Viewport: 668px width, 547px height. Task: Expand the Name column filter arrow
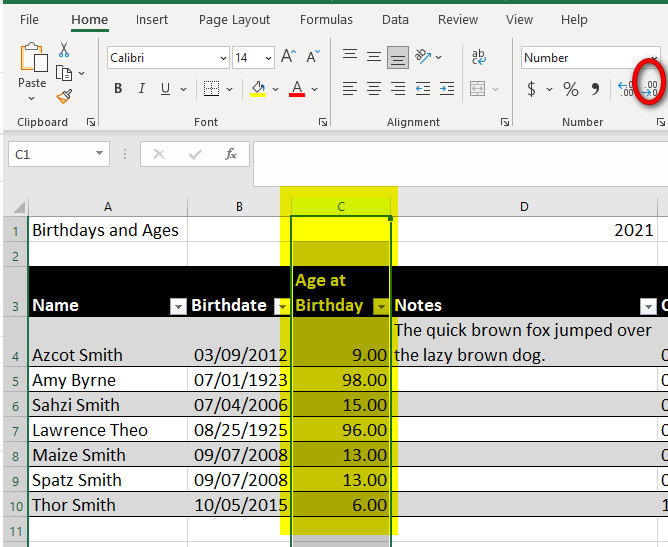[177, 306]
